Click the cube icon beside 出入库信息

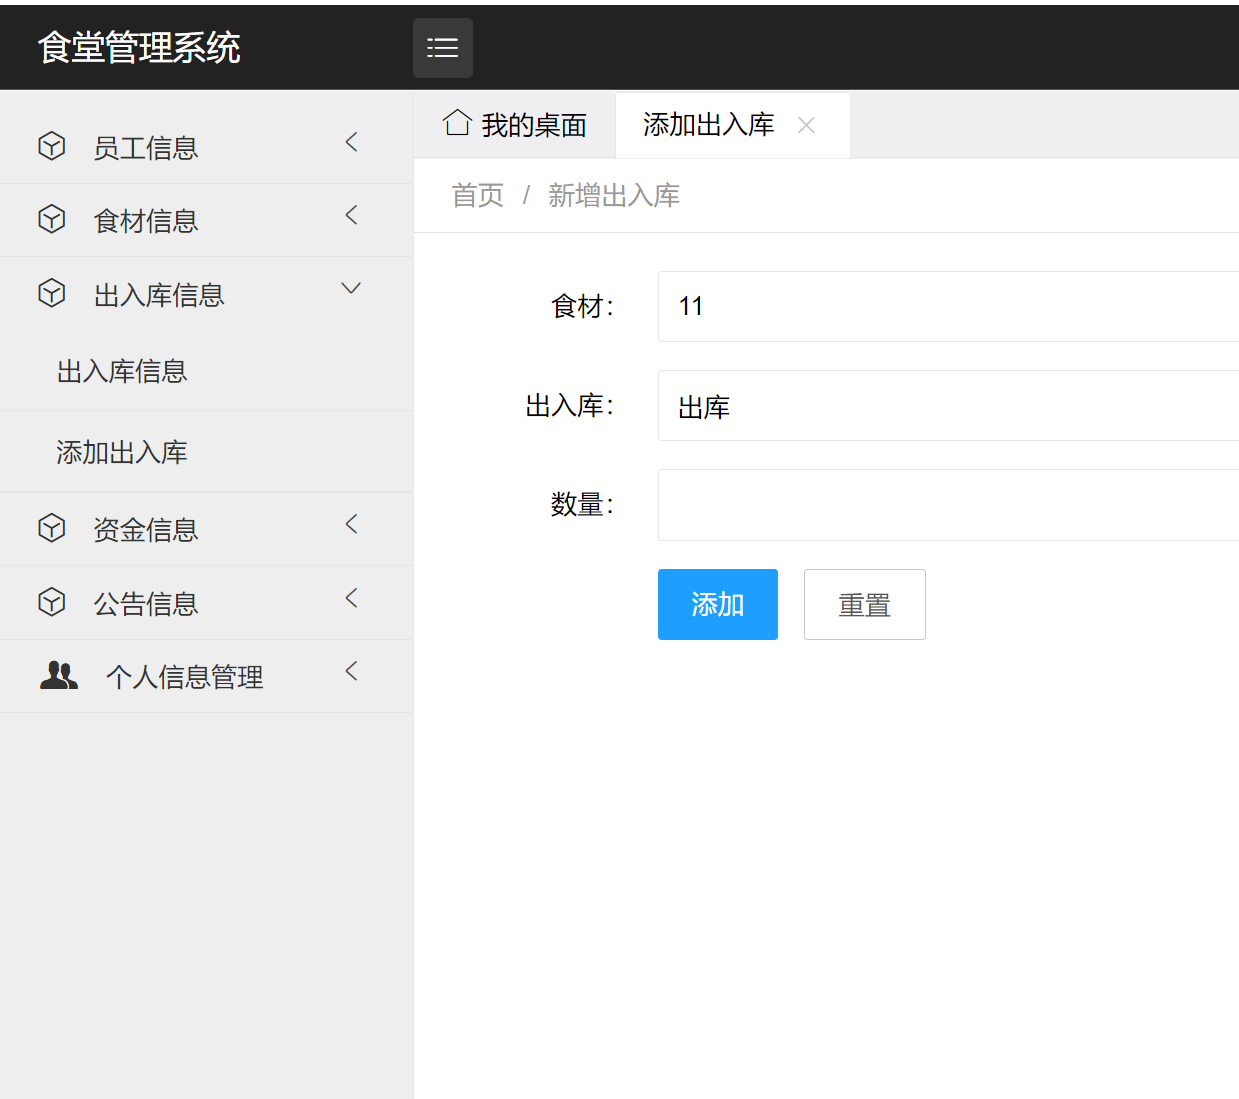(x=51, y=293)
